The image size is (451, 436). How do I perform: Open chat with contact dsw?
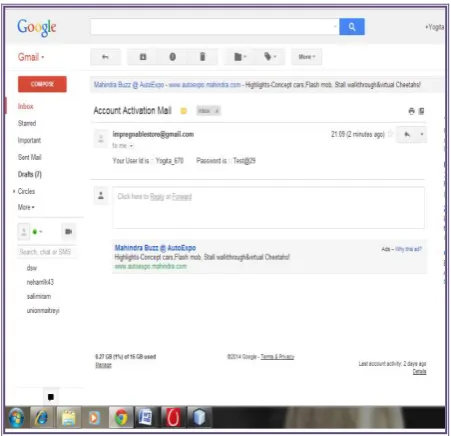coord(32,268)
